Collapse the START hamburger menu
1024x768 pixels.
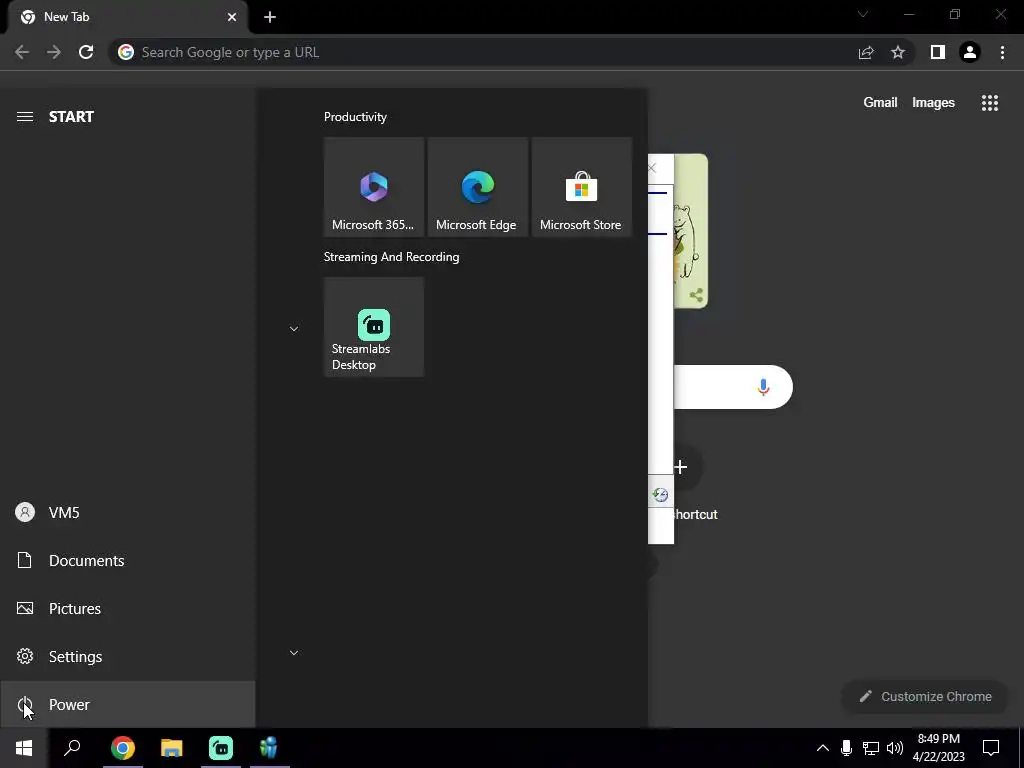pos(25,116)
